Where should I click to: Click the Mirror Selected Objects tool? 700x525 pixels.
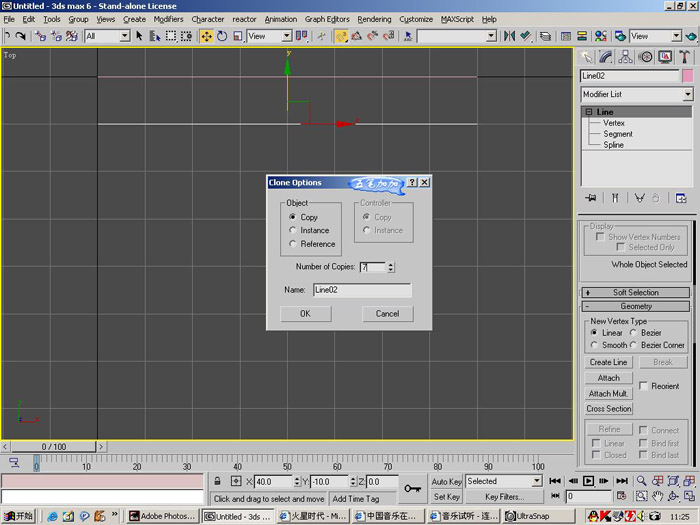click(509, 36)
